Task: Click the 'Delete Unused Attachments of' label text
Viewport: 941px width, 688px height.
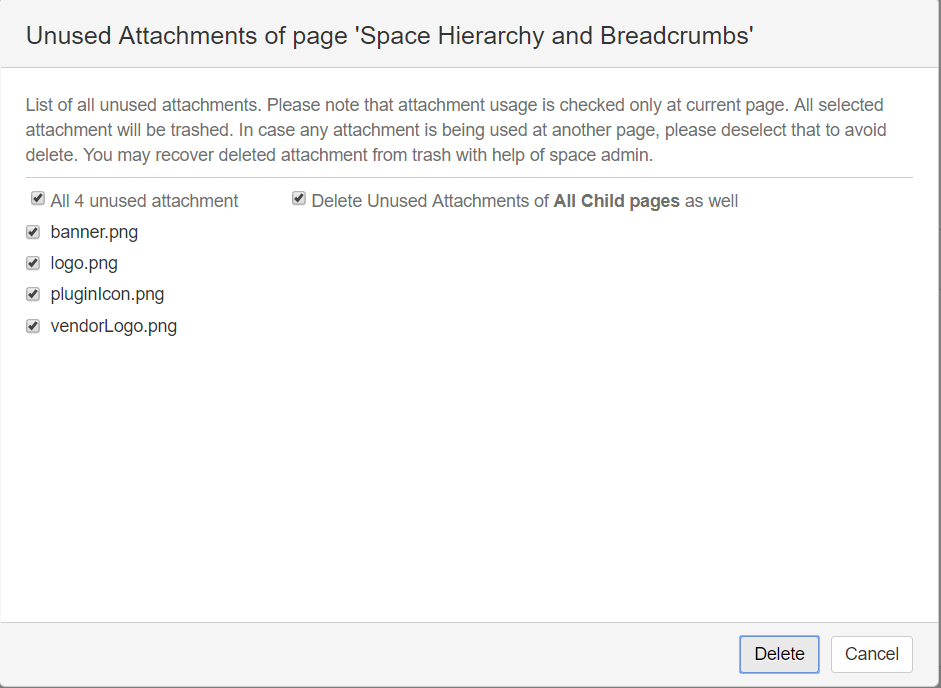Action: tap(430, 201)
